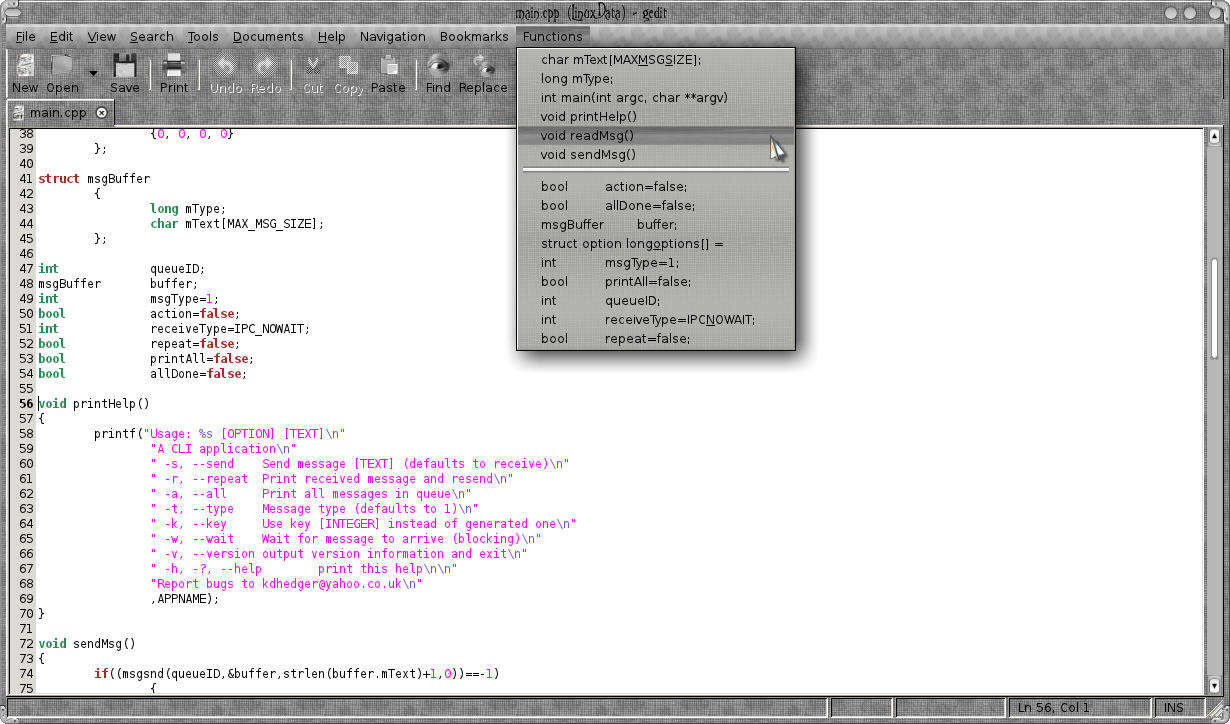Image resolution: width=1230 pixels, height=724 pixels.
Task: Expand the Open recent files arrow
Action: 93,73
